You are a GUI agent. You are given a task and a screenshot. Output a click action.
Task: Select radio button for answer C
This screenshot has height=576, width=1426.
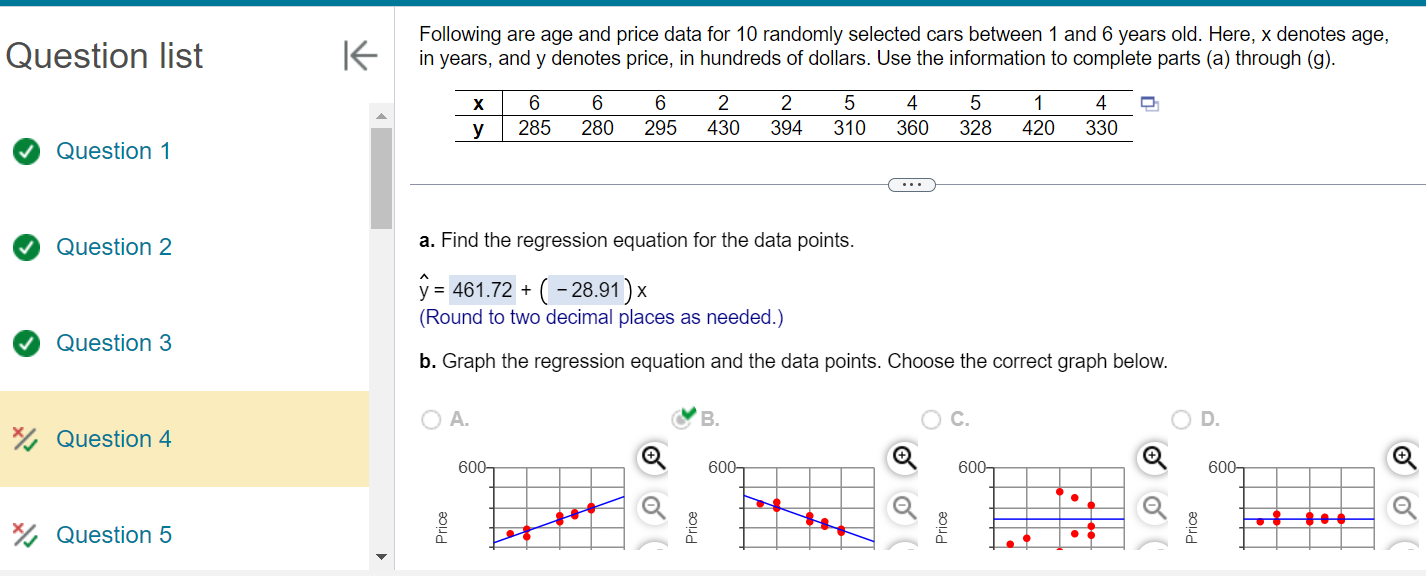coord(930,419)
